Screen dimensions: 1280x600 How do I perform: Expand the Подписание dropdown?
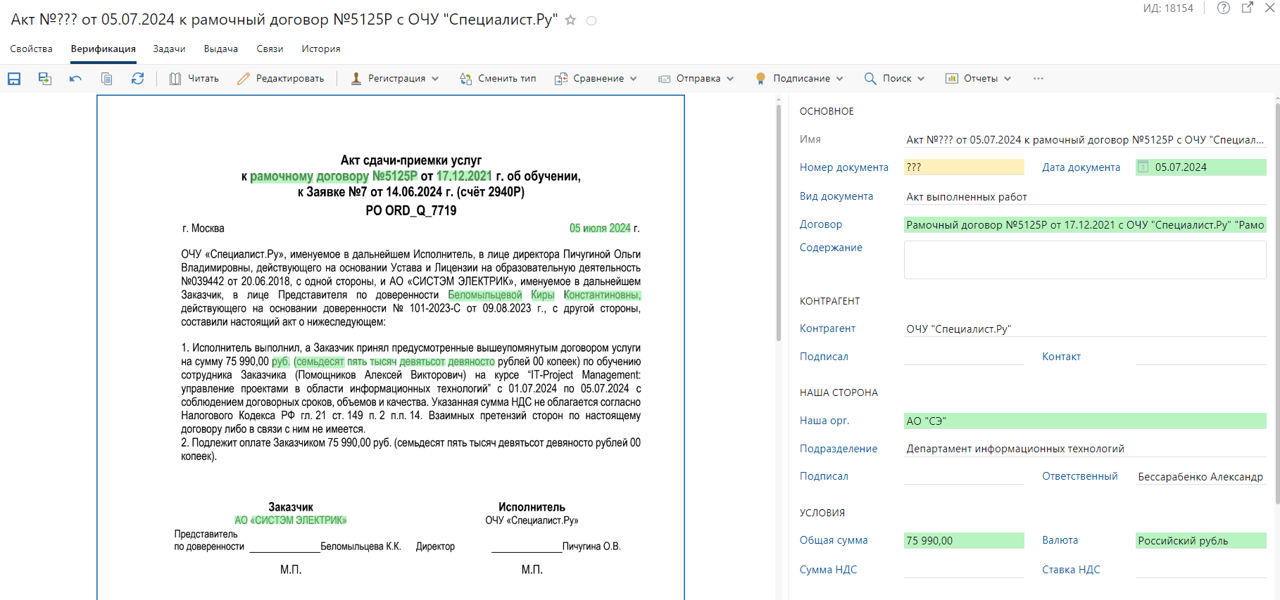pos(798,78)
